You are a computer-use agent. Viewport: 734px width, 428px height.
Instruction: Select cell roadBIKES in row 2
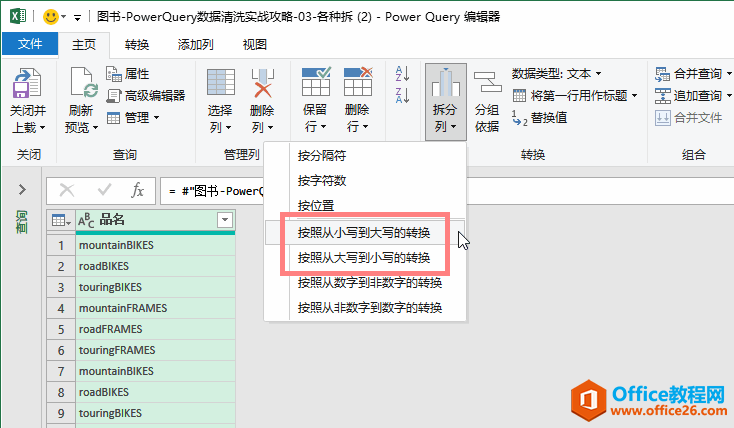[x=155, y=266]
